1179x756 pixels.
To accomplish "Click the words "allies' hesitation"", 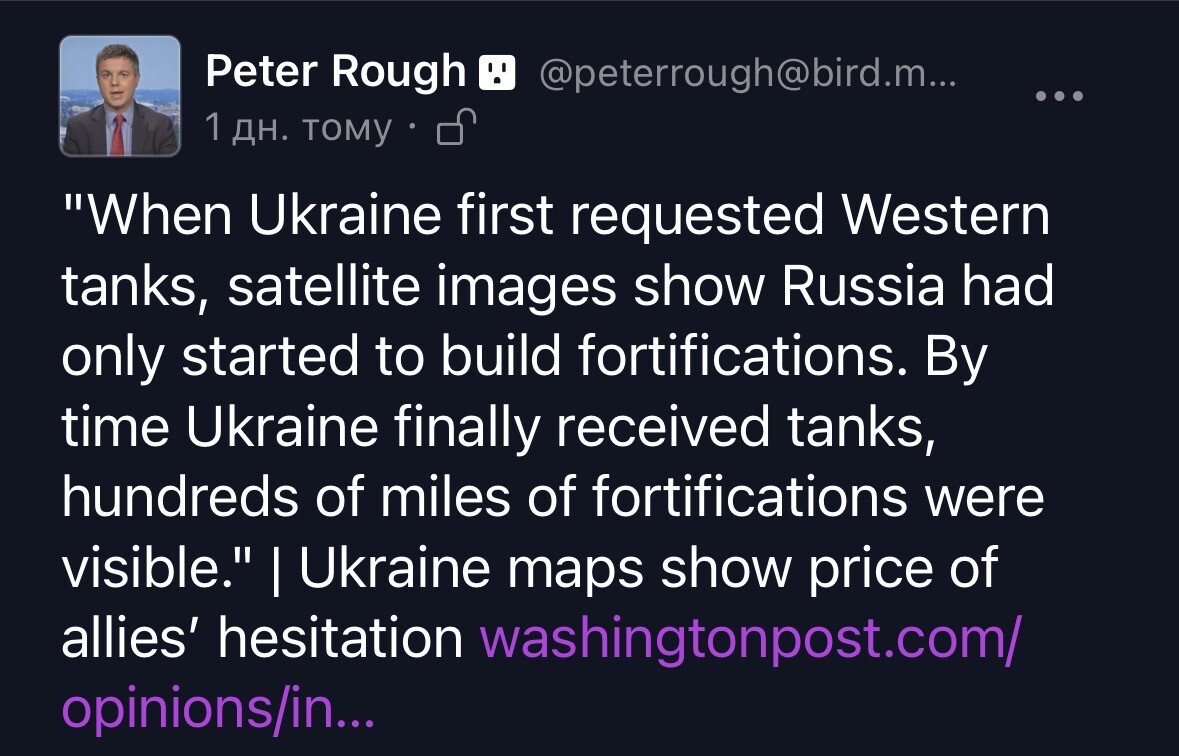I will 262,640.
